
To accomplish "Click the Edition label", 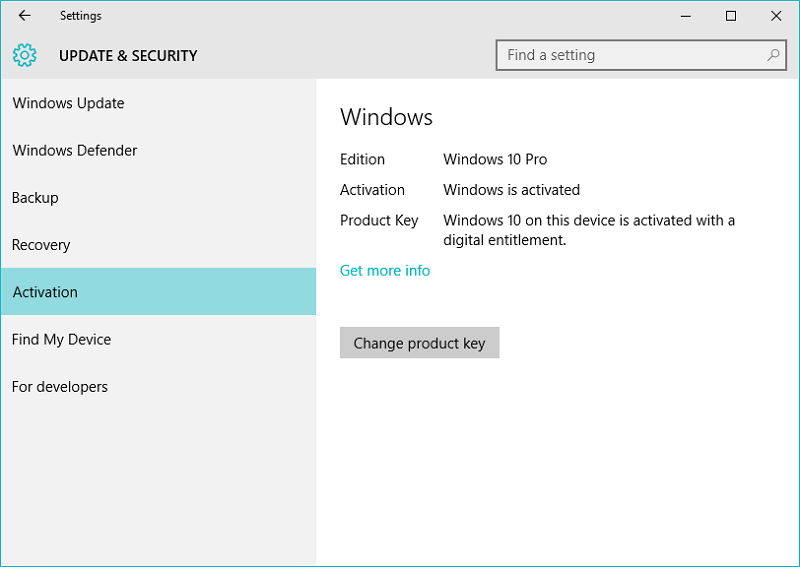I will click(x=362, y=159).
